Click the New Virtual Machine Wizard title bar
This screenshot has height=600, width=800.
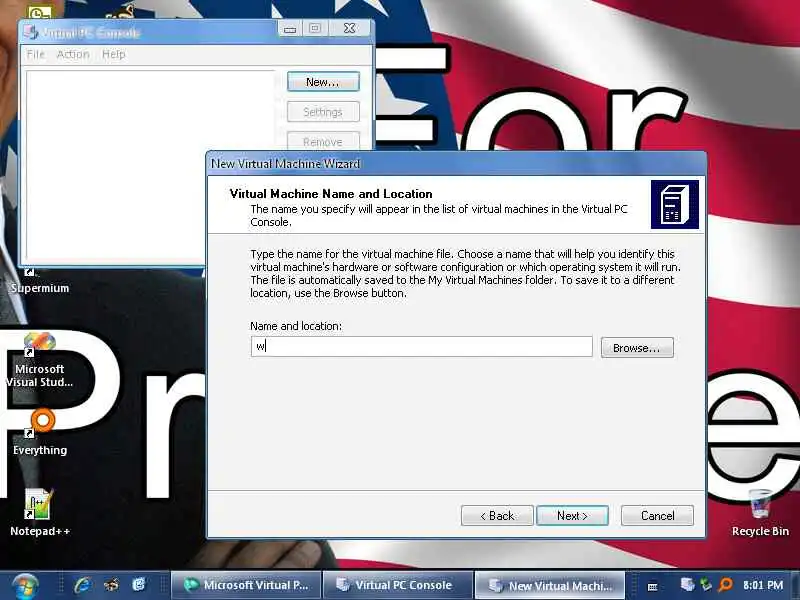click(456, 163)
